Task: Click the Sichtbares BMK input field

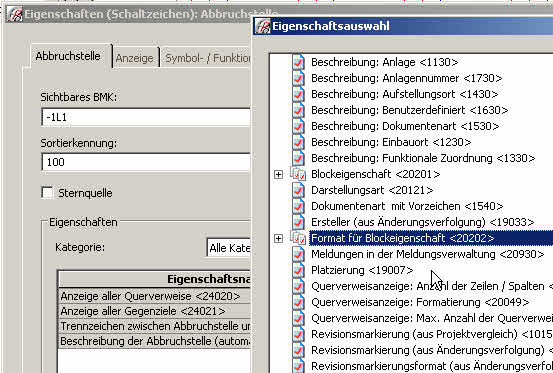Action: pos(146,117)
